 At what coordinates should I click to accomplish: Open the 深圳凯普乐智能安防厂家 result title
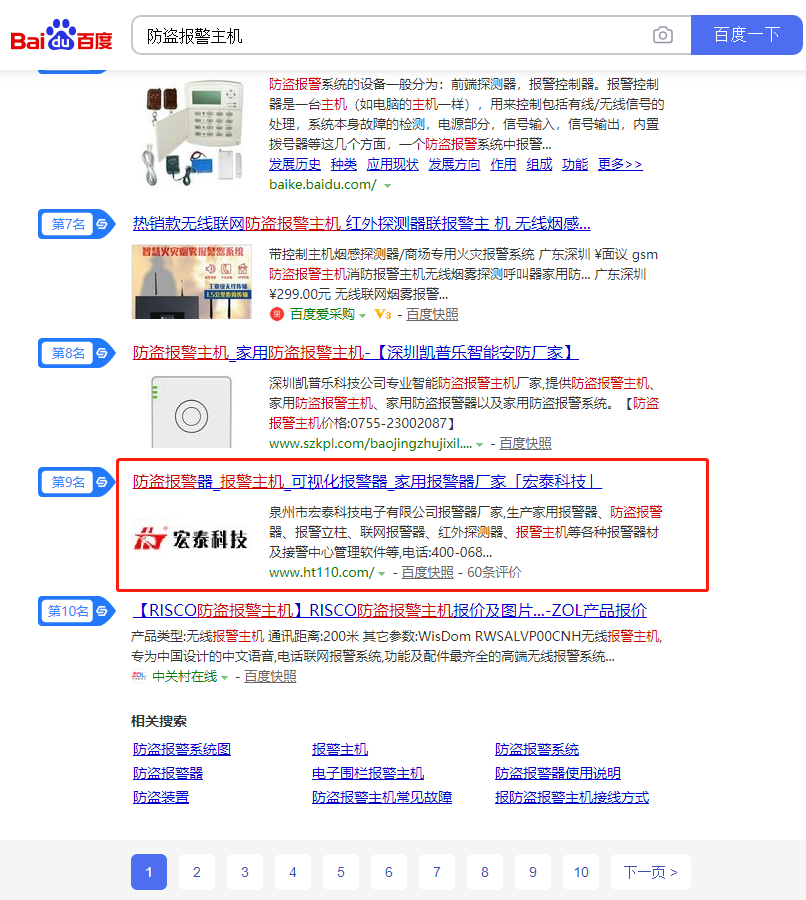tap(355, 352)
